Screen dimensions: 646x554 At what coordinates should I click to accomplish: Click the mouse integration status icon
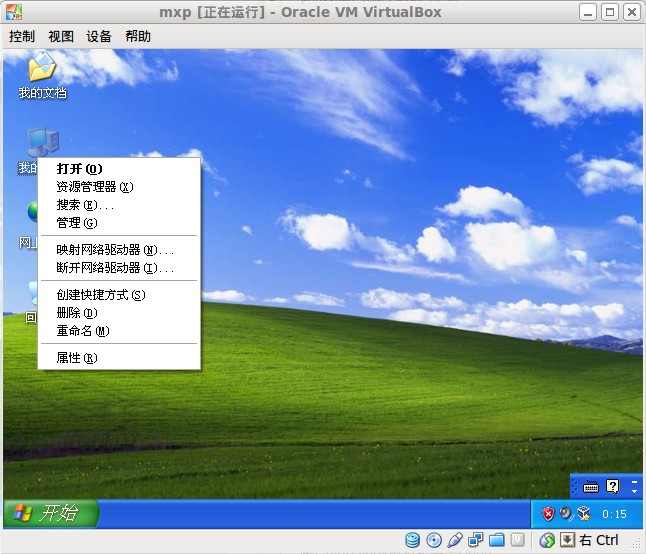547,540
